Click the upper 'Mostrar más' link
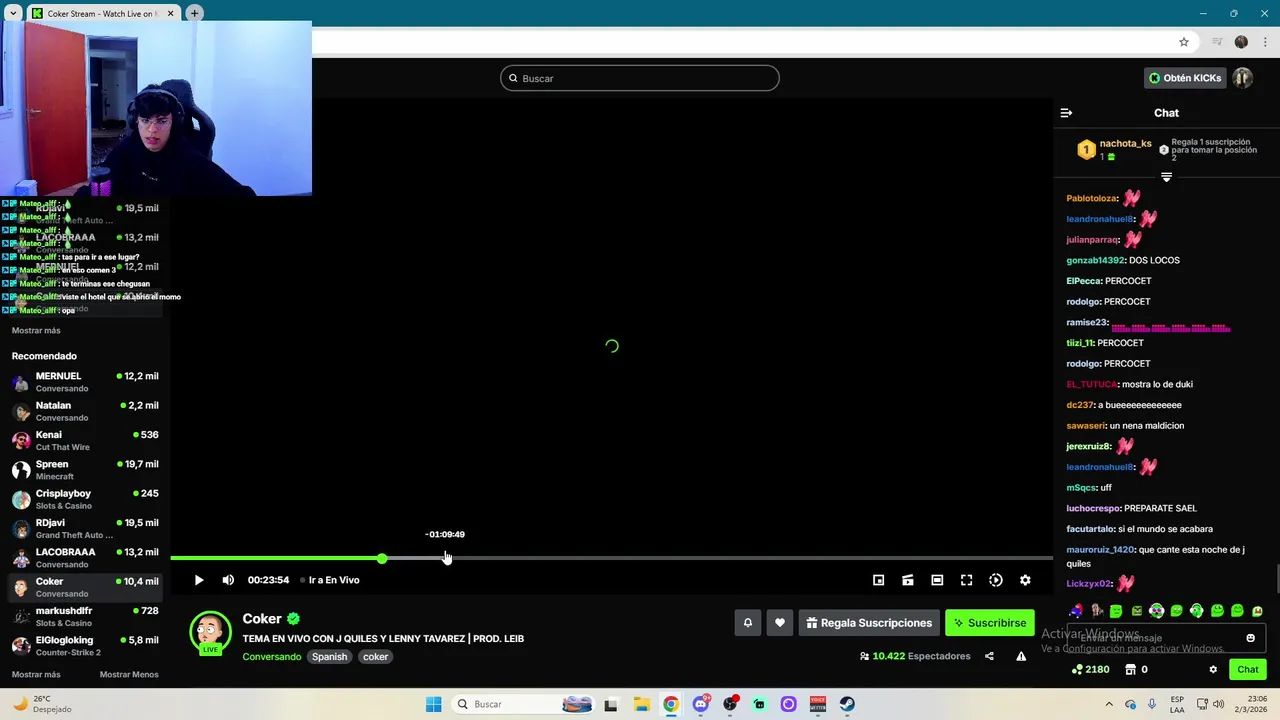Screen dimensions: 1280x720 point(36,330)
